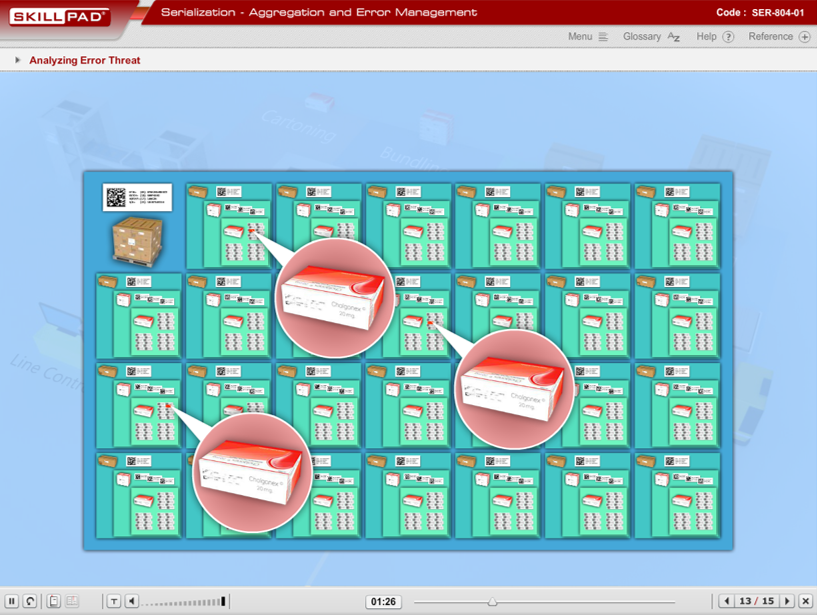Toggle the transcript T button
Image resolution: width=817 pixels, height=615 pixels.
pos(114,601)
